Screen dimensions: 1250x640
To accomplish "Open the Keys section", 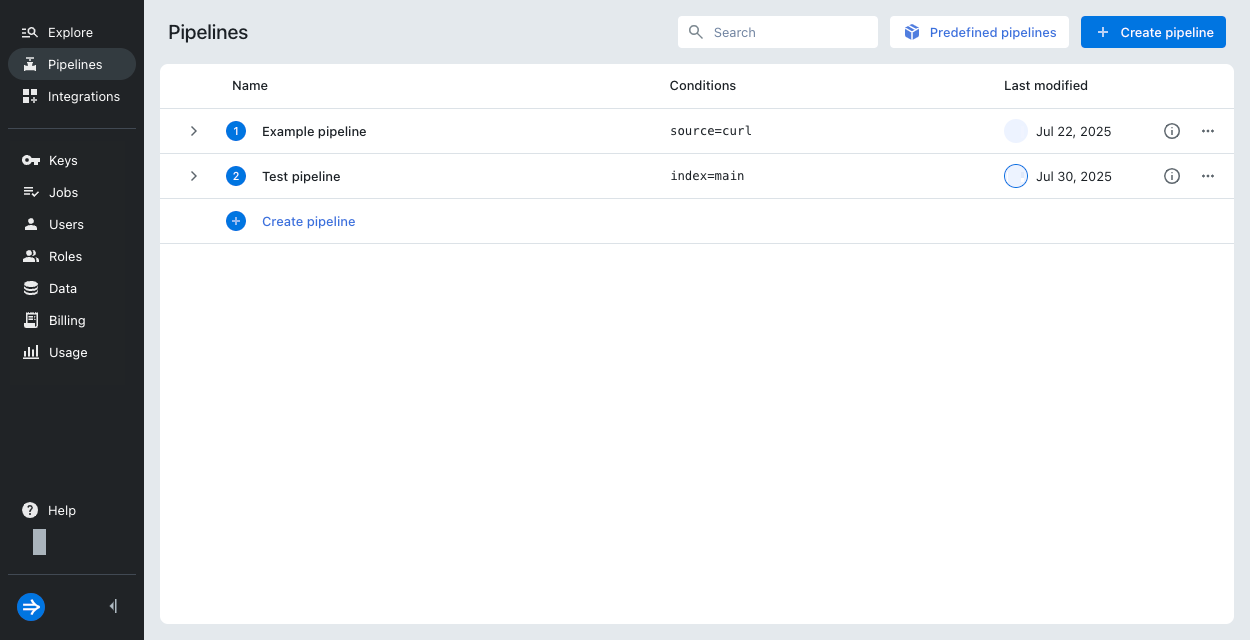I will click(x=62, y=160).
